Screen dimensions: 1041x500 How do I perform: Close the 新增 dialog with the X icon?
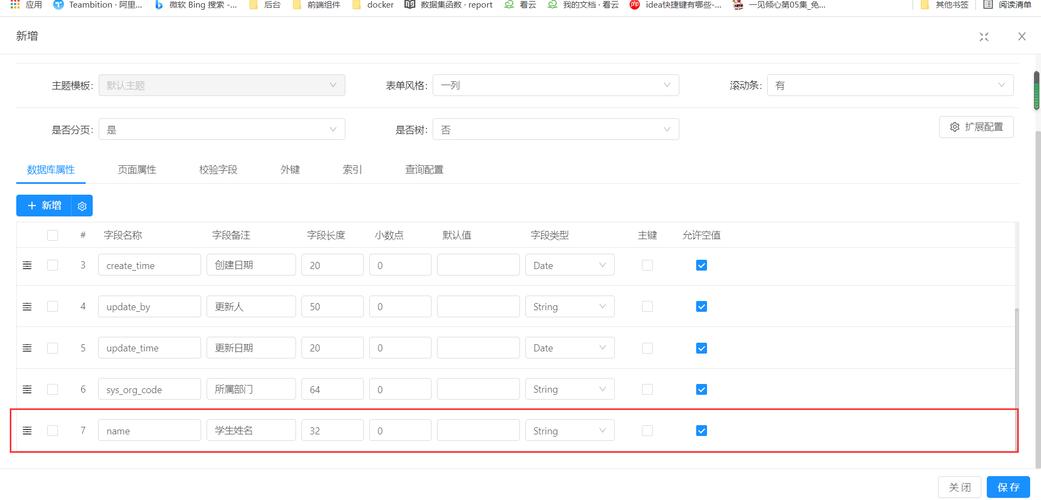[x=1022, y=37]
